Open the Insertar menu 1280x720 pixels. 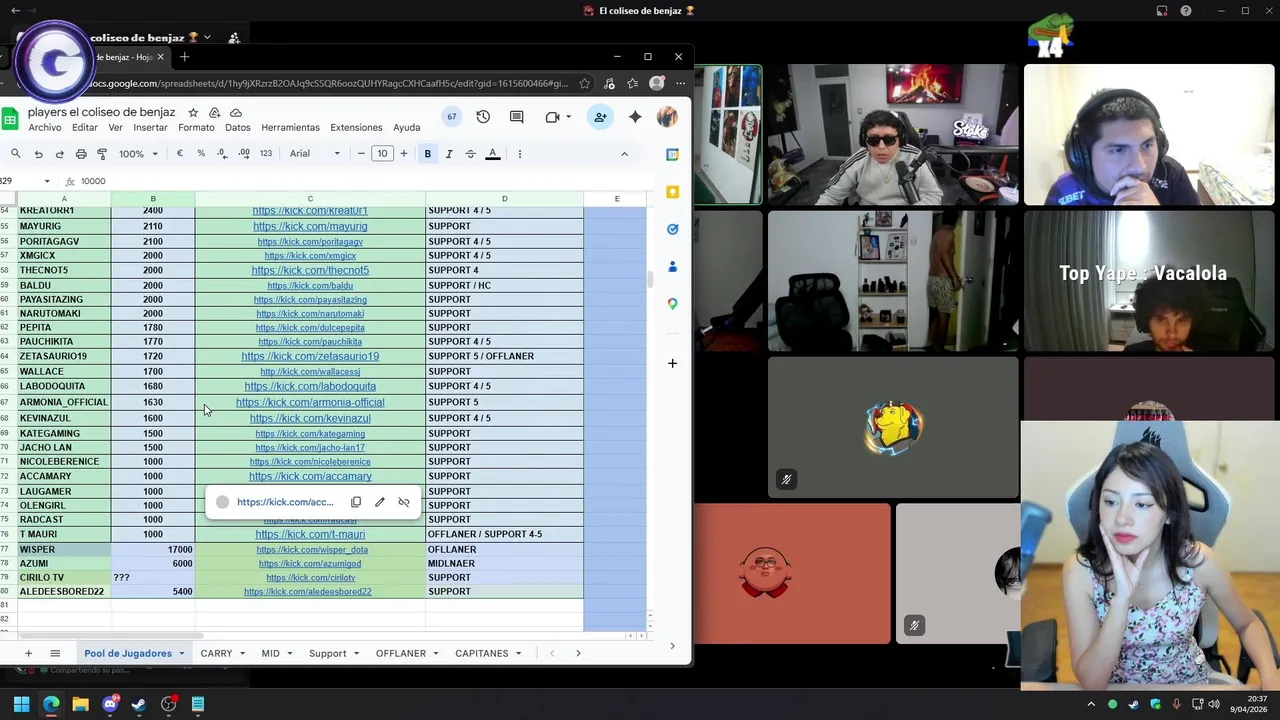(151, 128)
